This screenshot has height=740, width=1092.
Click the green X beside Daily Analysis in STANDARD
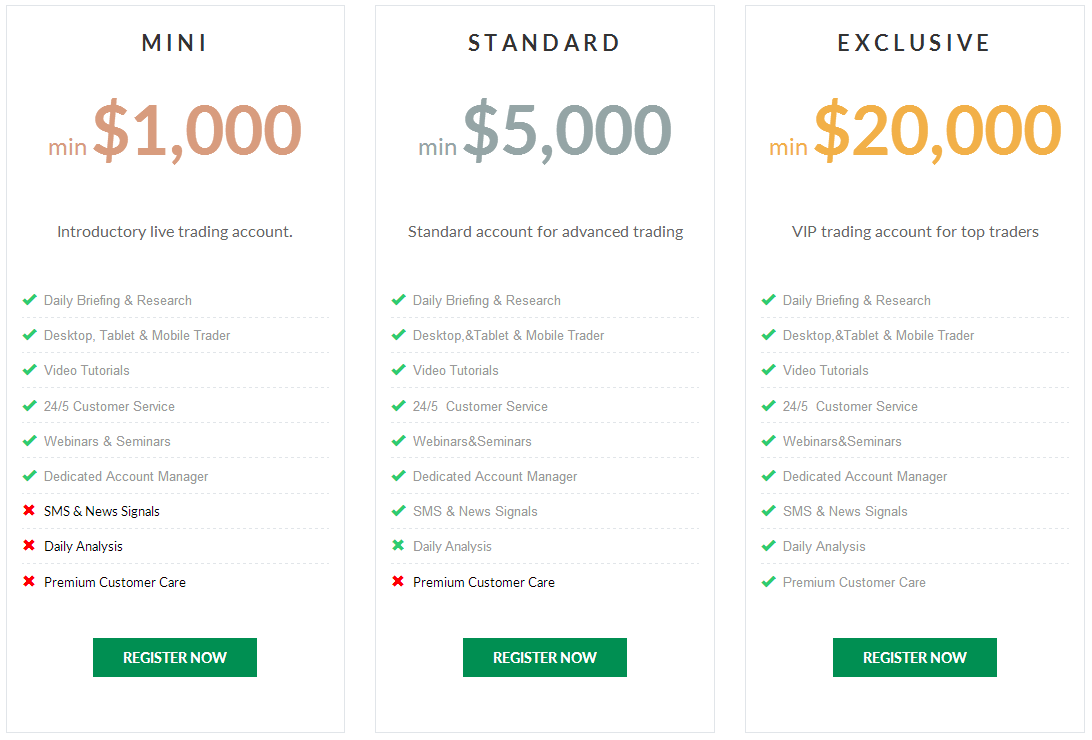point(399,546)
